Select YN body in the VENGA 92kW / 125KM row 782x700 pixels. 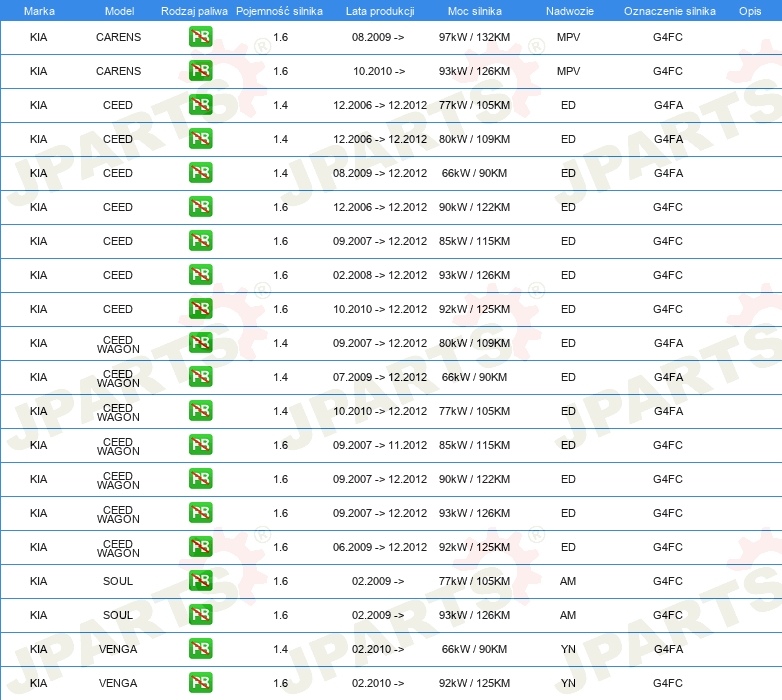click(568, 683)
